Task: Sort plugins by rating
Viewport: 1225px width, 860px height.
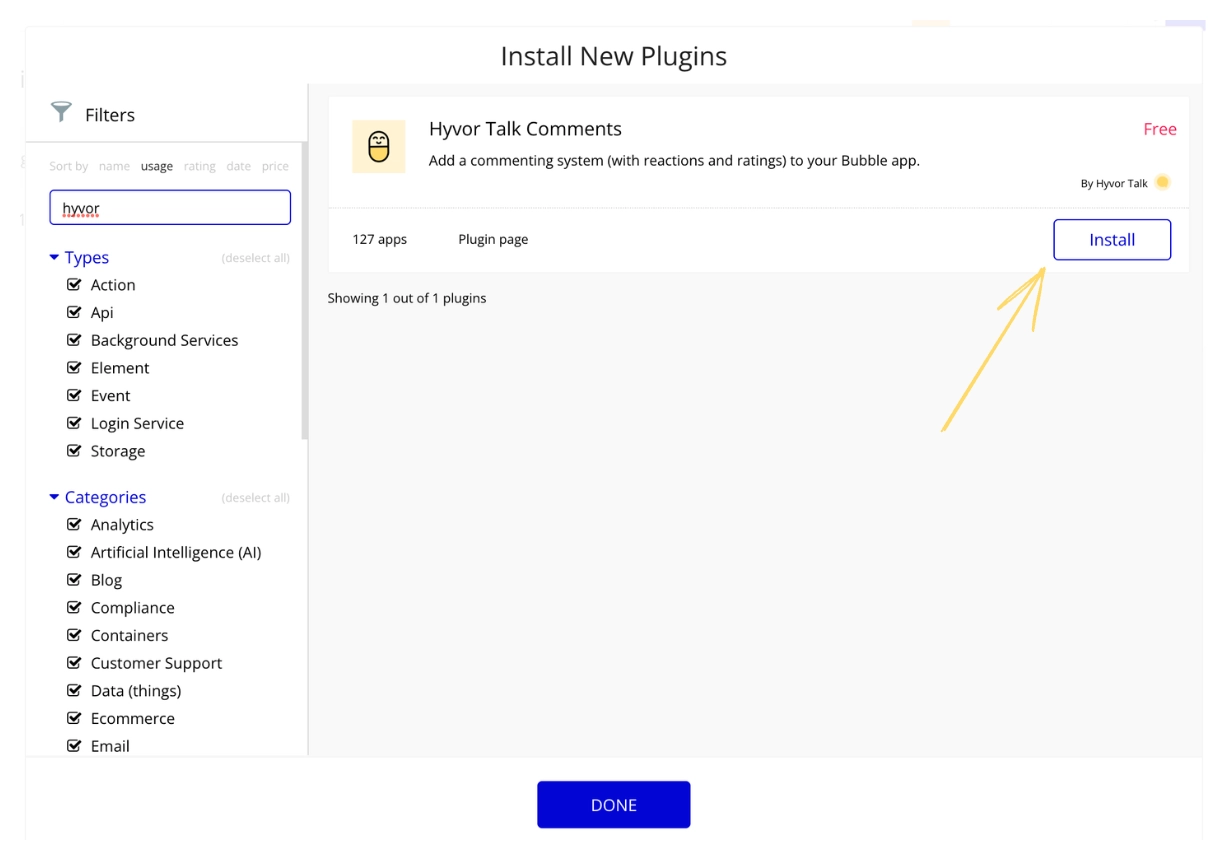Action: click(199, 167)
